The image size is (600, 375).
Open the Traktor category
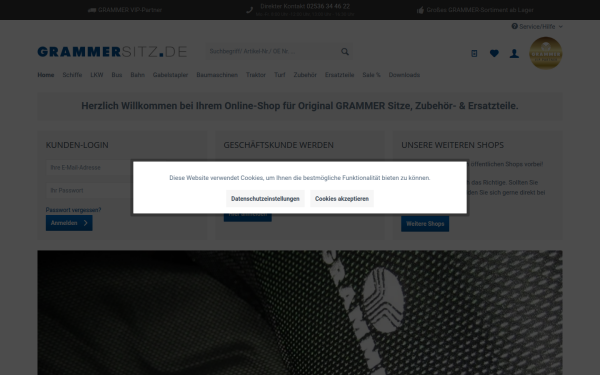point(256,75)
